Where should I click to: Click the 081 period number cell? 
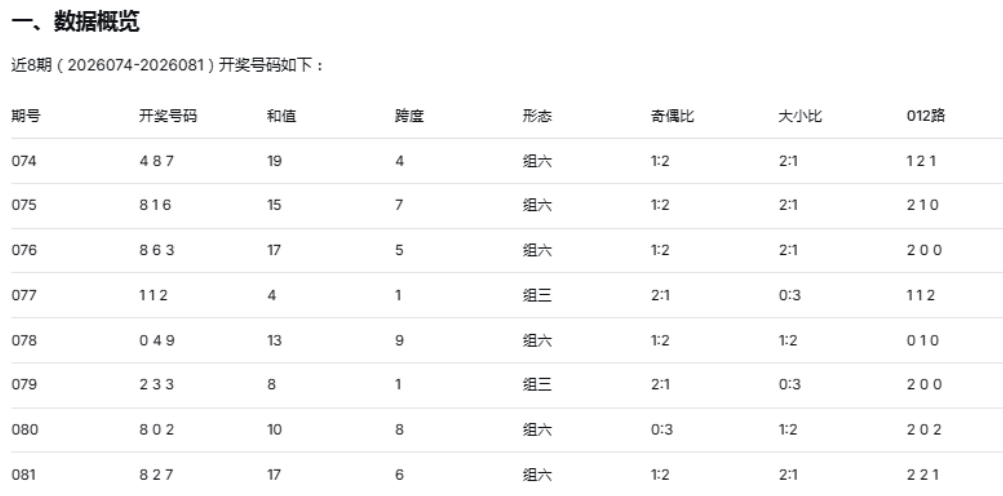23,476
